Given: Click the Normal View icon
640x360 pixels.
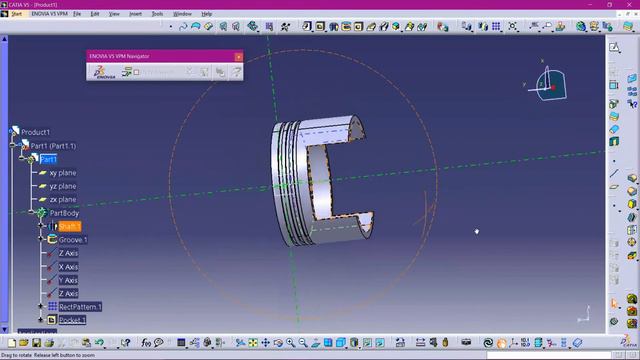Looking at the screenshot, I should 316,343.
